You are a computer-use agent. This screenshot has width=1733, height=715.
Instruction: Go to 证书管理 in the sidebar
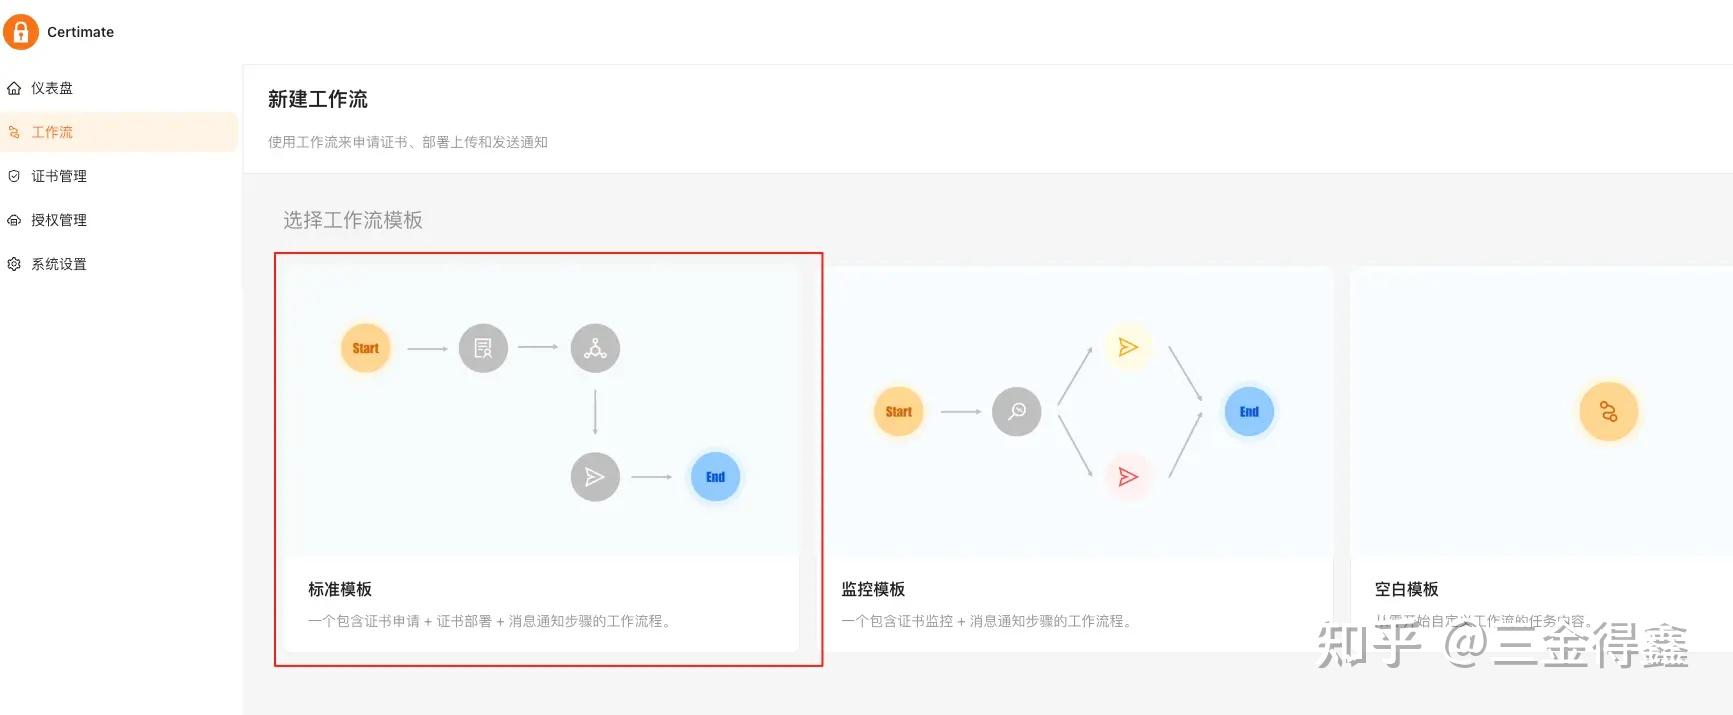pyautogui.click(x=59, y=176)
